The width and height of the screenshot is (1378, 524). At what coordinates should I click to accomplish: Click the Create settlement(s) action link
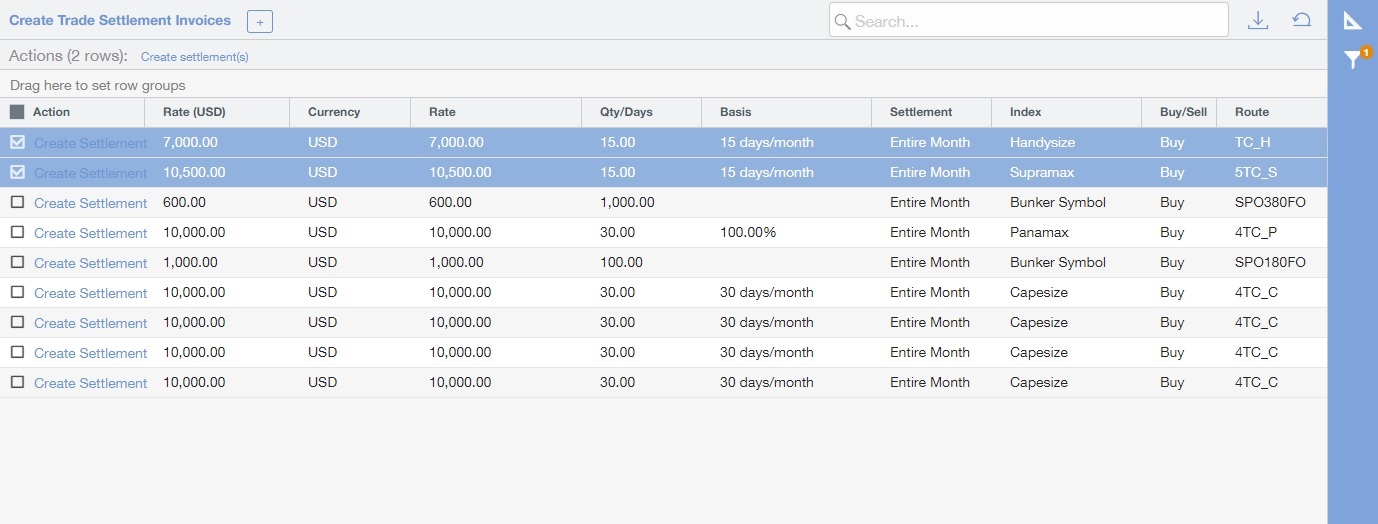coord(194,57)
